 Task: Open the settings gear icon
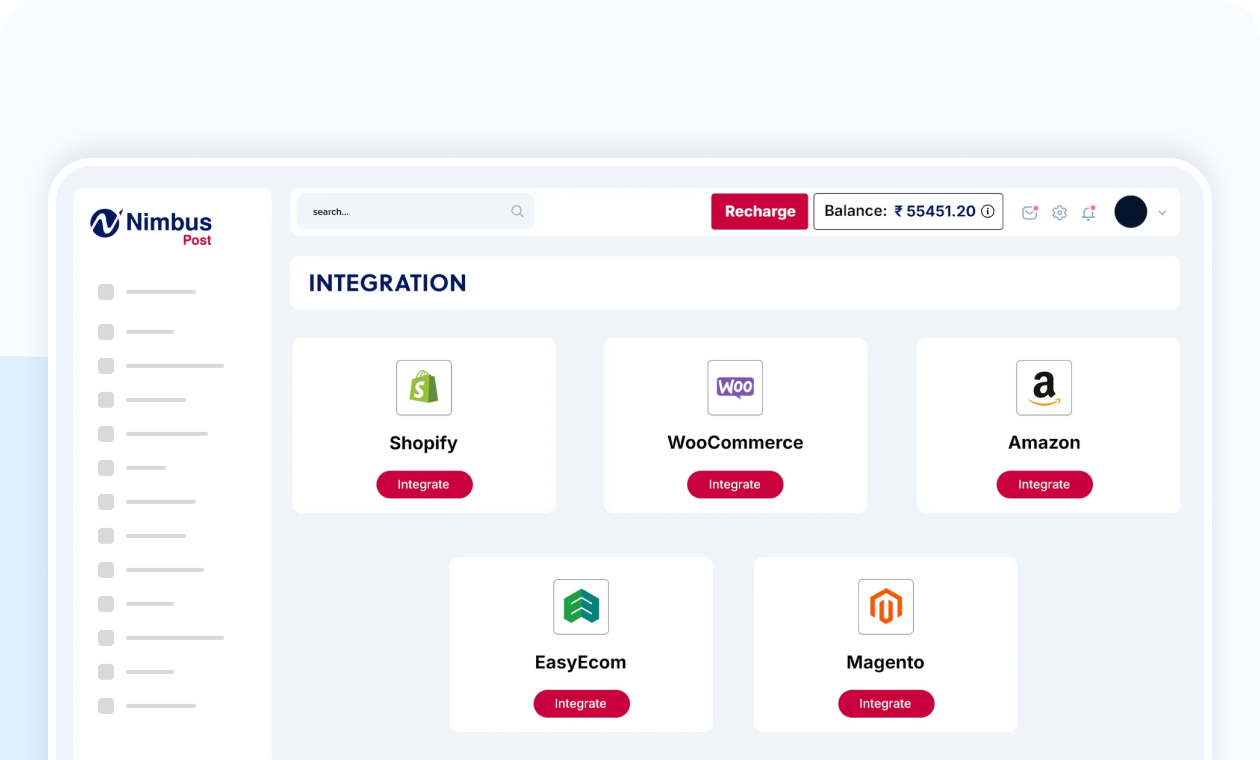pyautogui.click(x=1059, y=212)
